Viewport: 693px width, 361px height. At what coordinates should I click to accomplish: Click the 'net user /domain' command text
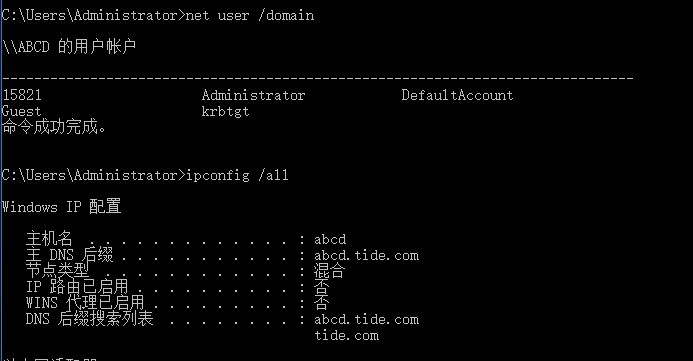(x=250, y=15)
